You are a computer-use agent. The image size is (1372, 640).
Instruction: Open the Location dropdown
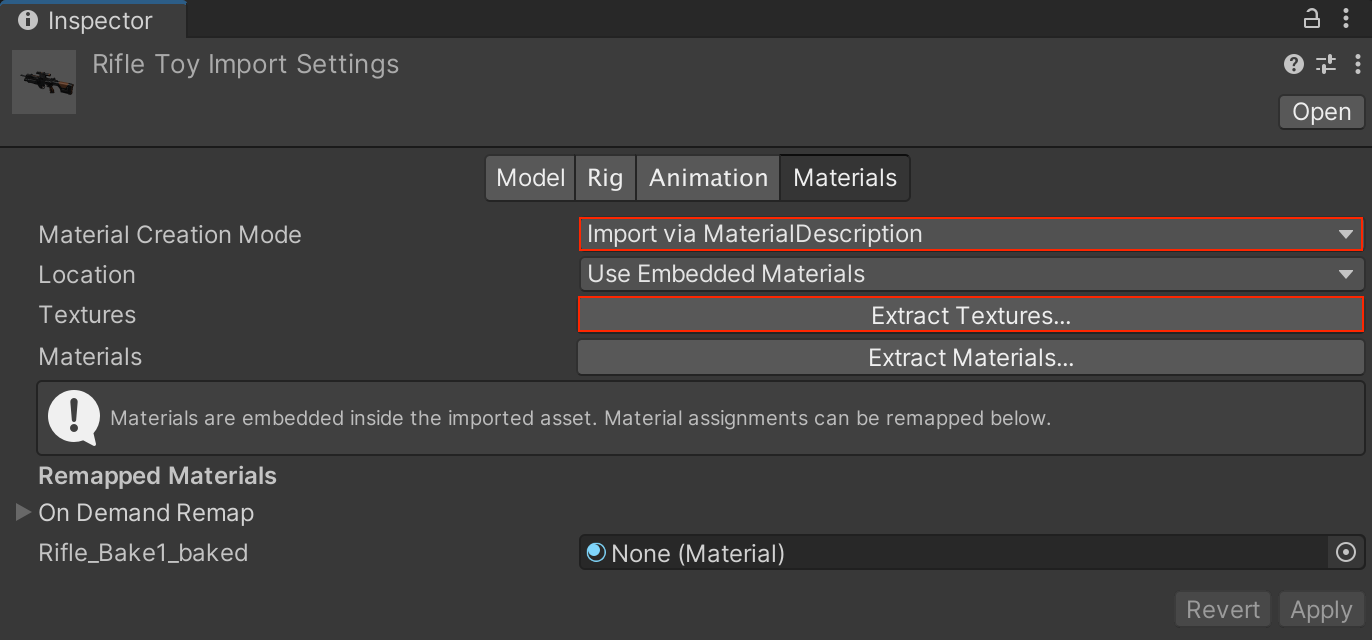pos(970,274)
